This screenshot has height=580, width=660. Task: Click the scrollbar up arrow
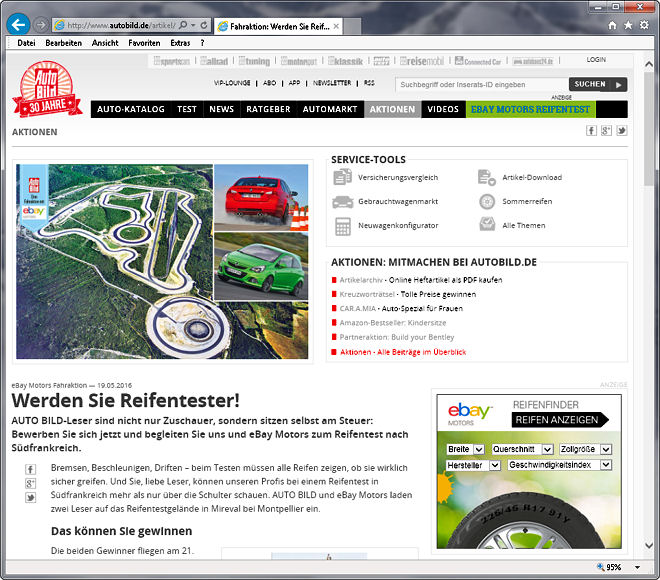649,64
